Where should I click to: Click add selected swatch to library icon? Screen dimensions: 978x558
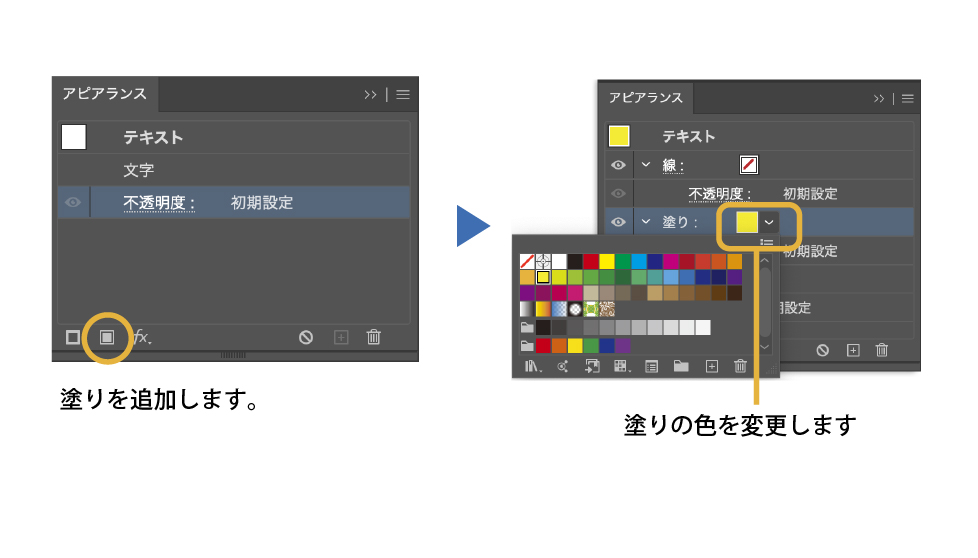pyautogui.click(x=592, y=367)
